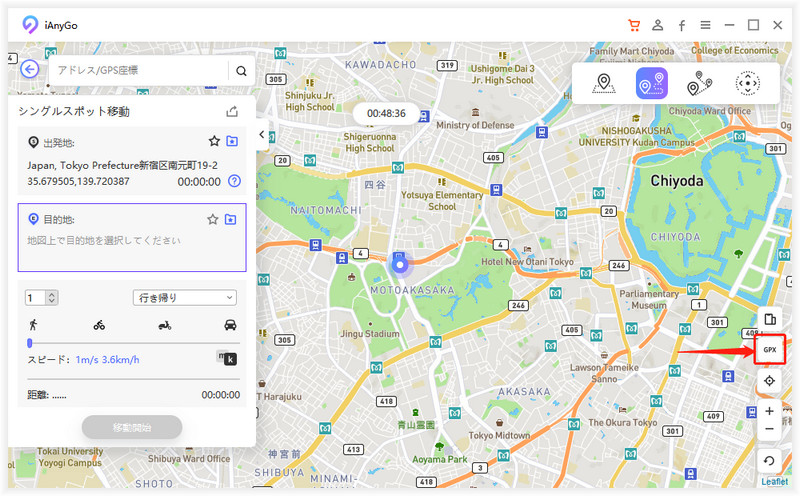Select bicycle speed mode
This screenshot has height=496, width=800.
coord(99,325)
